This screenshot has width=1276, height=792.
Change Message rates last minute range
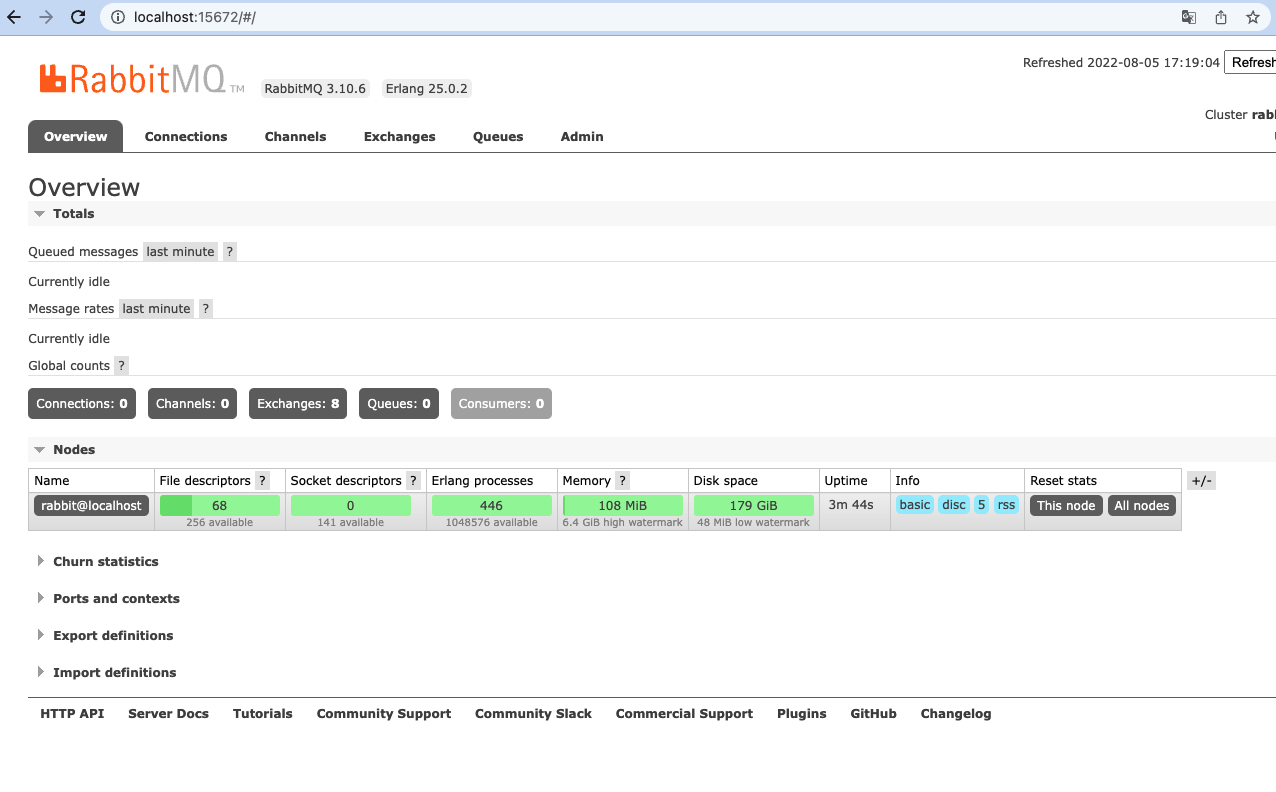pyautogui.click(x=157, y=309)
